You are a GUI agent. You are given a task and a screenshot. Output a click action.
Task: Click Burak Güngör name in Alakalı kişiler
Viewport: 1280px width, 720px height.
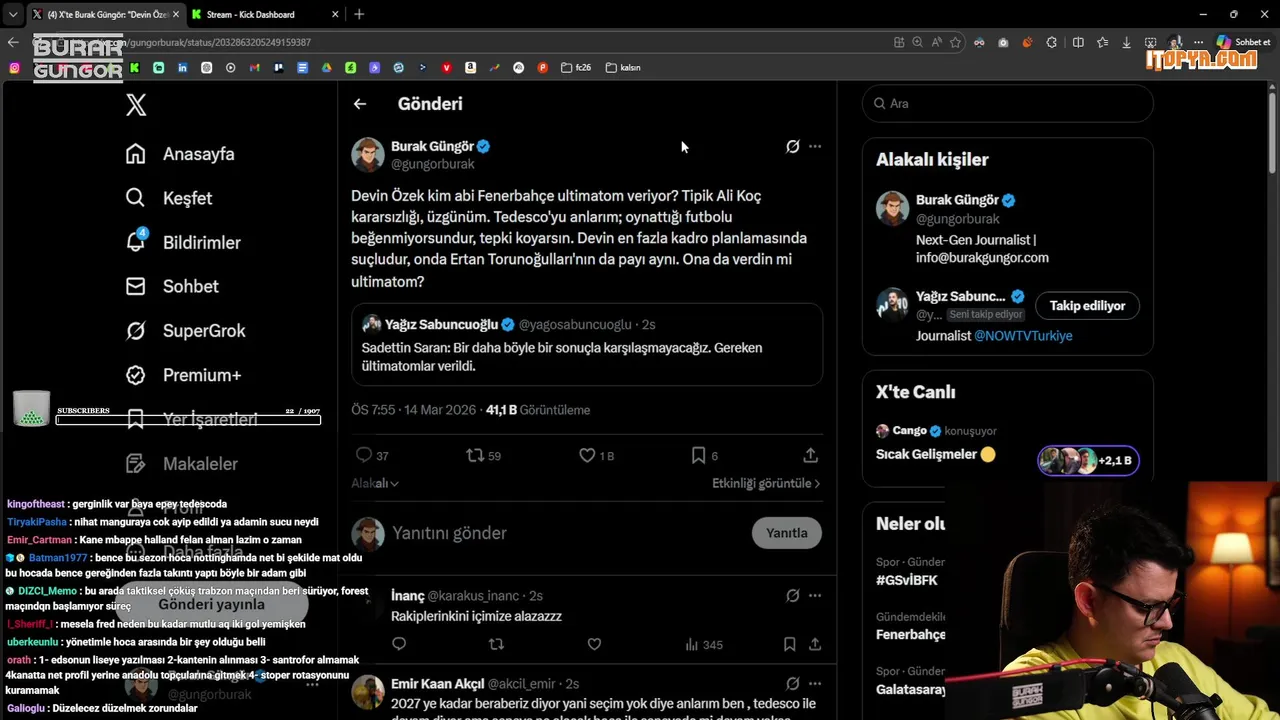click(957, 200)
